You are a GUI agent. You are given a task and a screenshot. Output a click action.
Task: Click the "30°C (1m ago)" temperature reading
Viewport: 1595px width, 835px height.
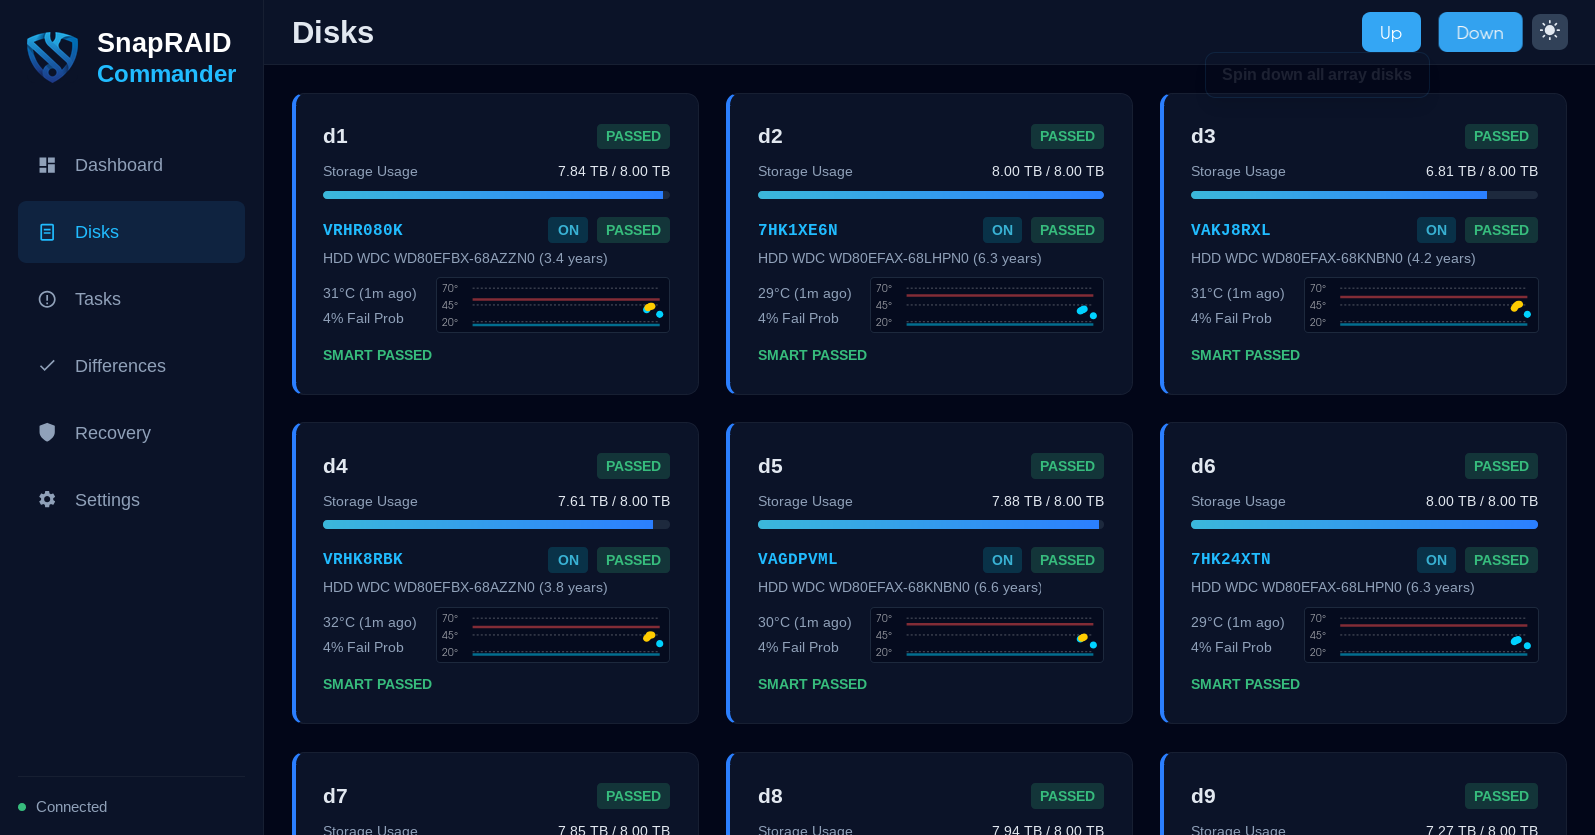click(805, 622)
